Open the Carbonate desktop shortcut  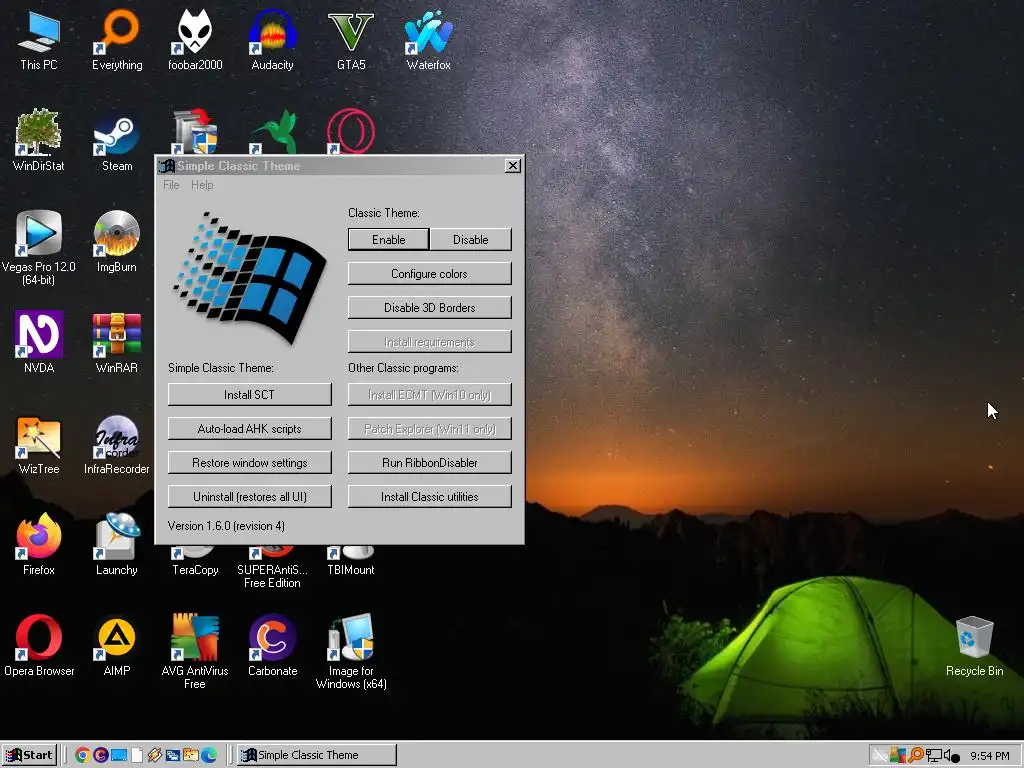click(x=272, y=645)
